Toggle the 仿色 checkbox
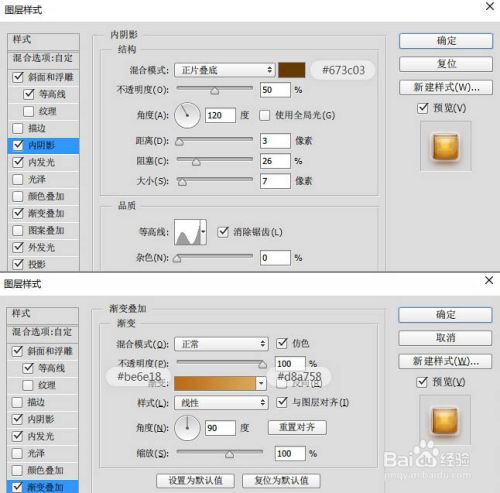 (282, 343)
